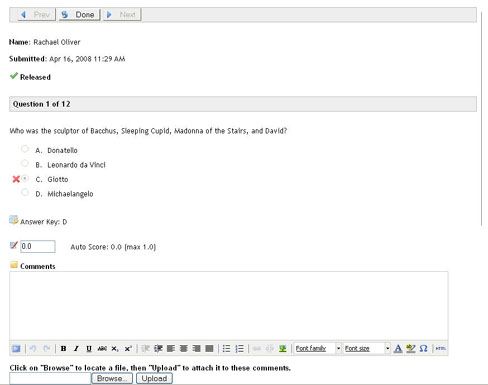Click the undo icon in editor toolbar
The height and width of the screenshot is (385, 488).
[x=33, y=349]
